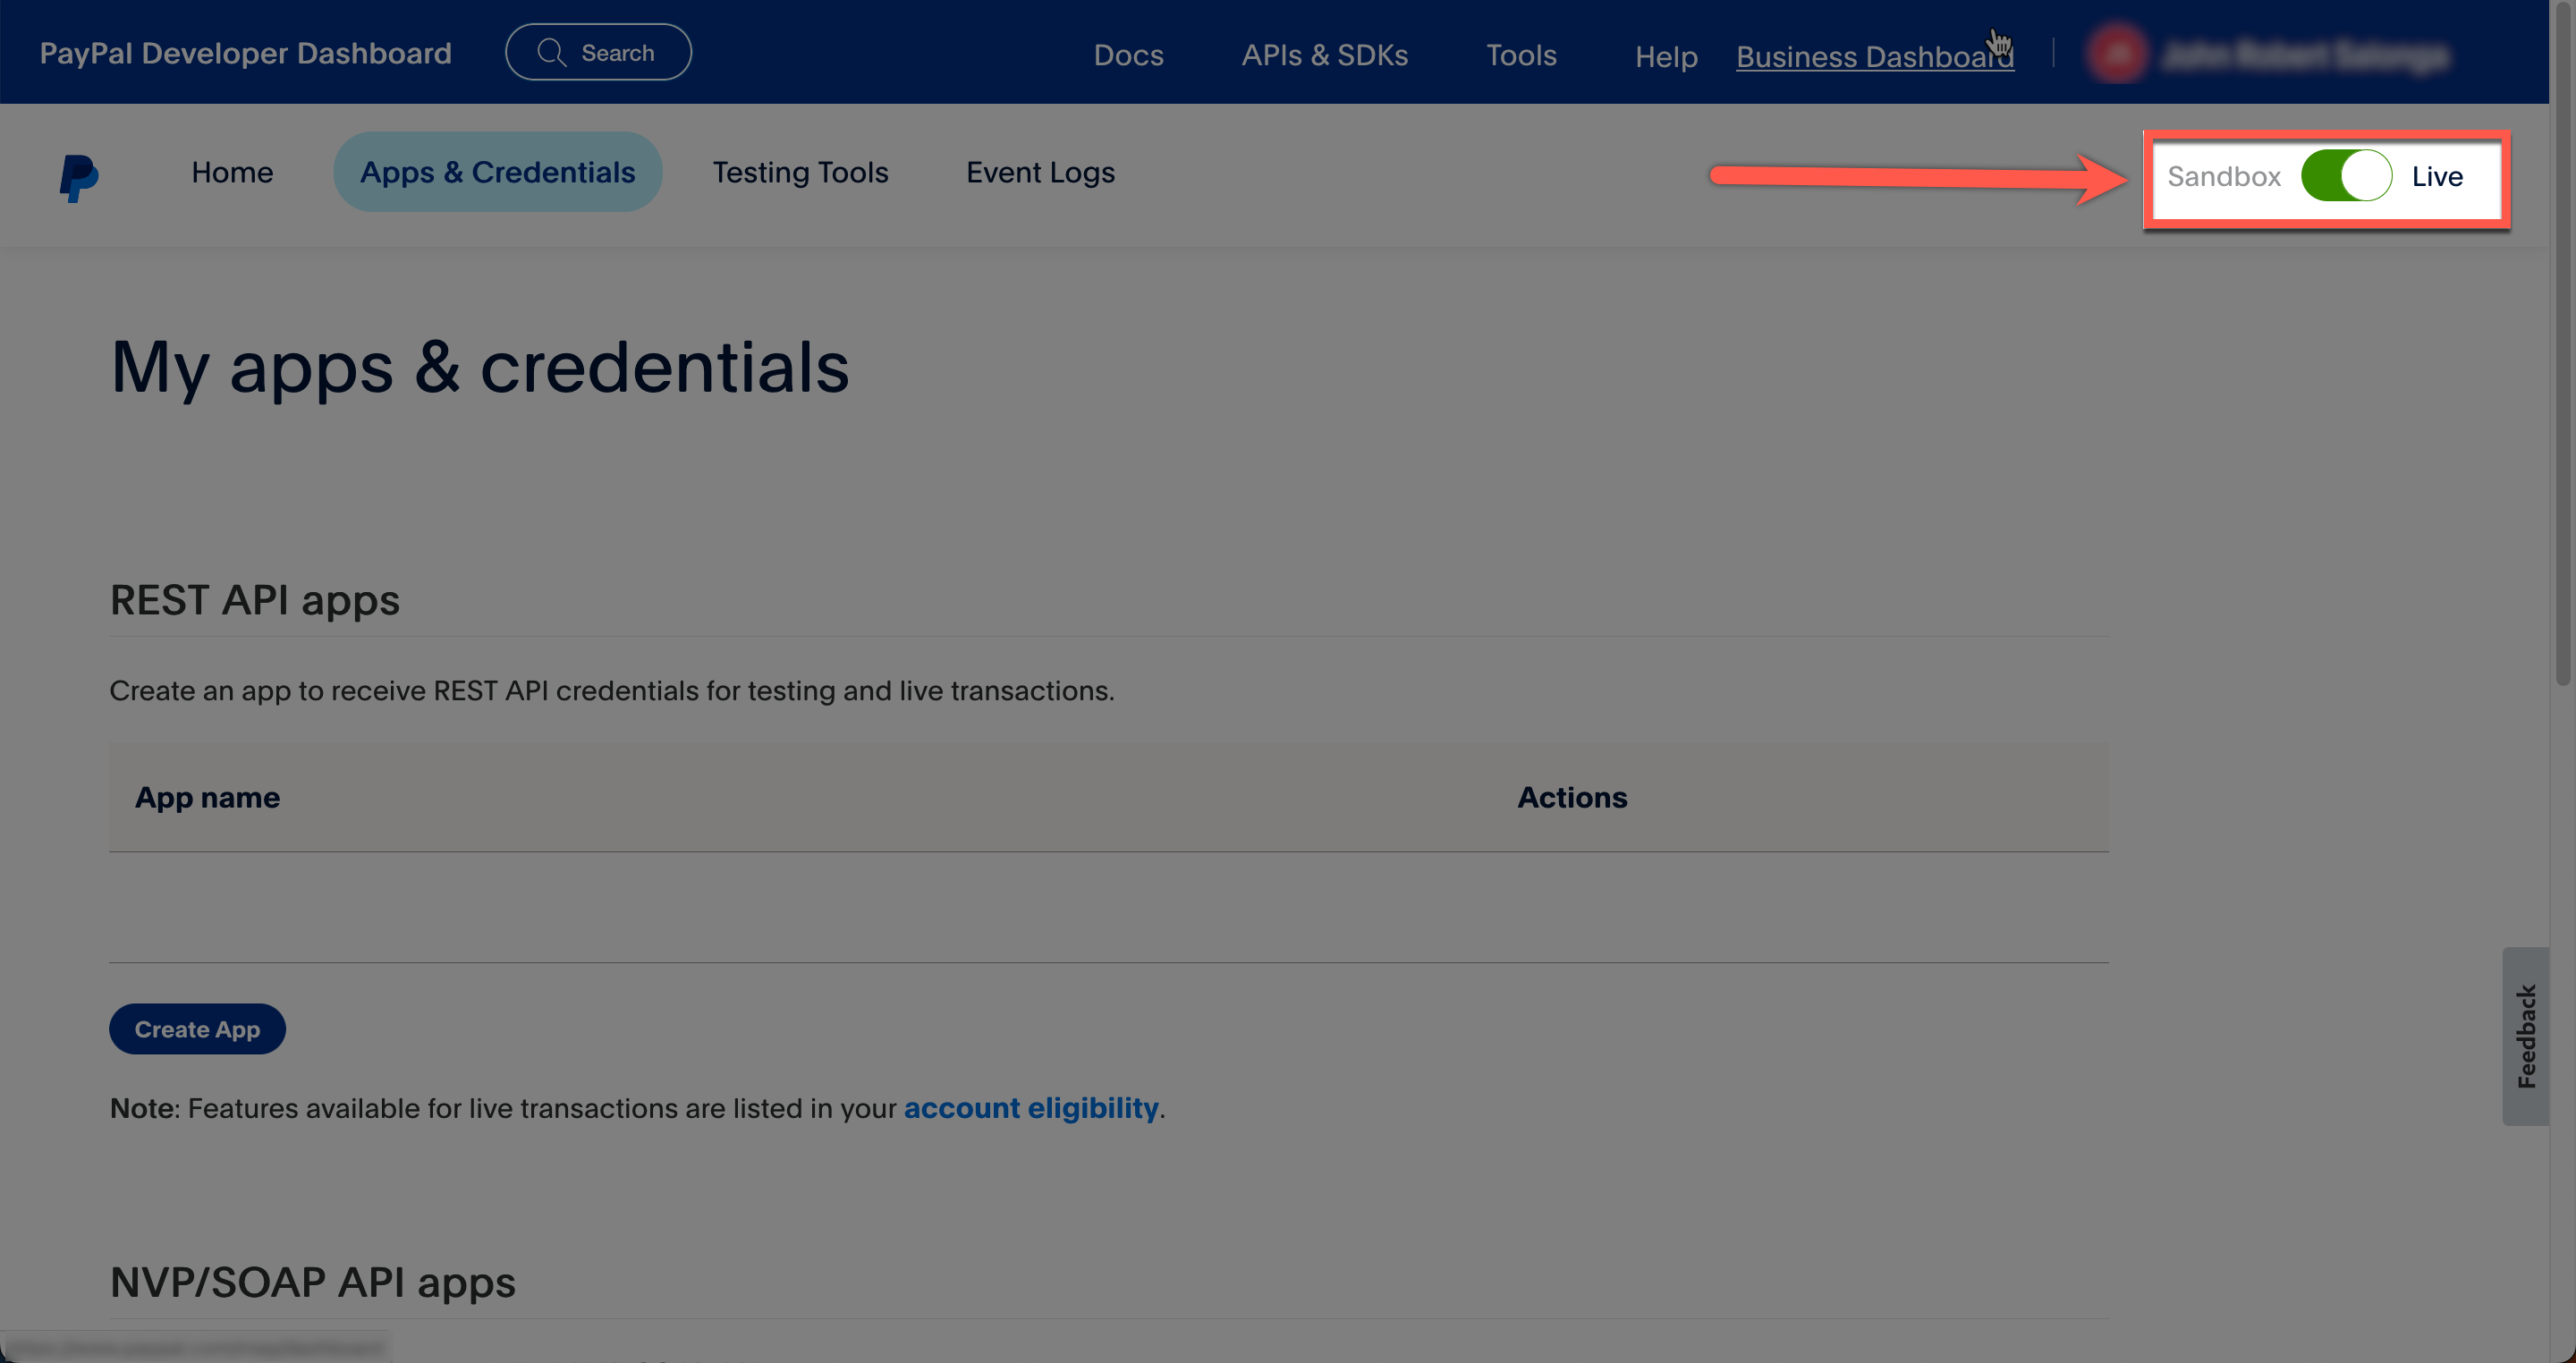Open the Apps & Credentials dropdown
Viewport: 2576px width, 1363px height.
tap(496, 170)
